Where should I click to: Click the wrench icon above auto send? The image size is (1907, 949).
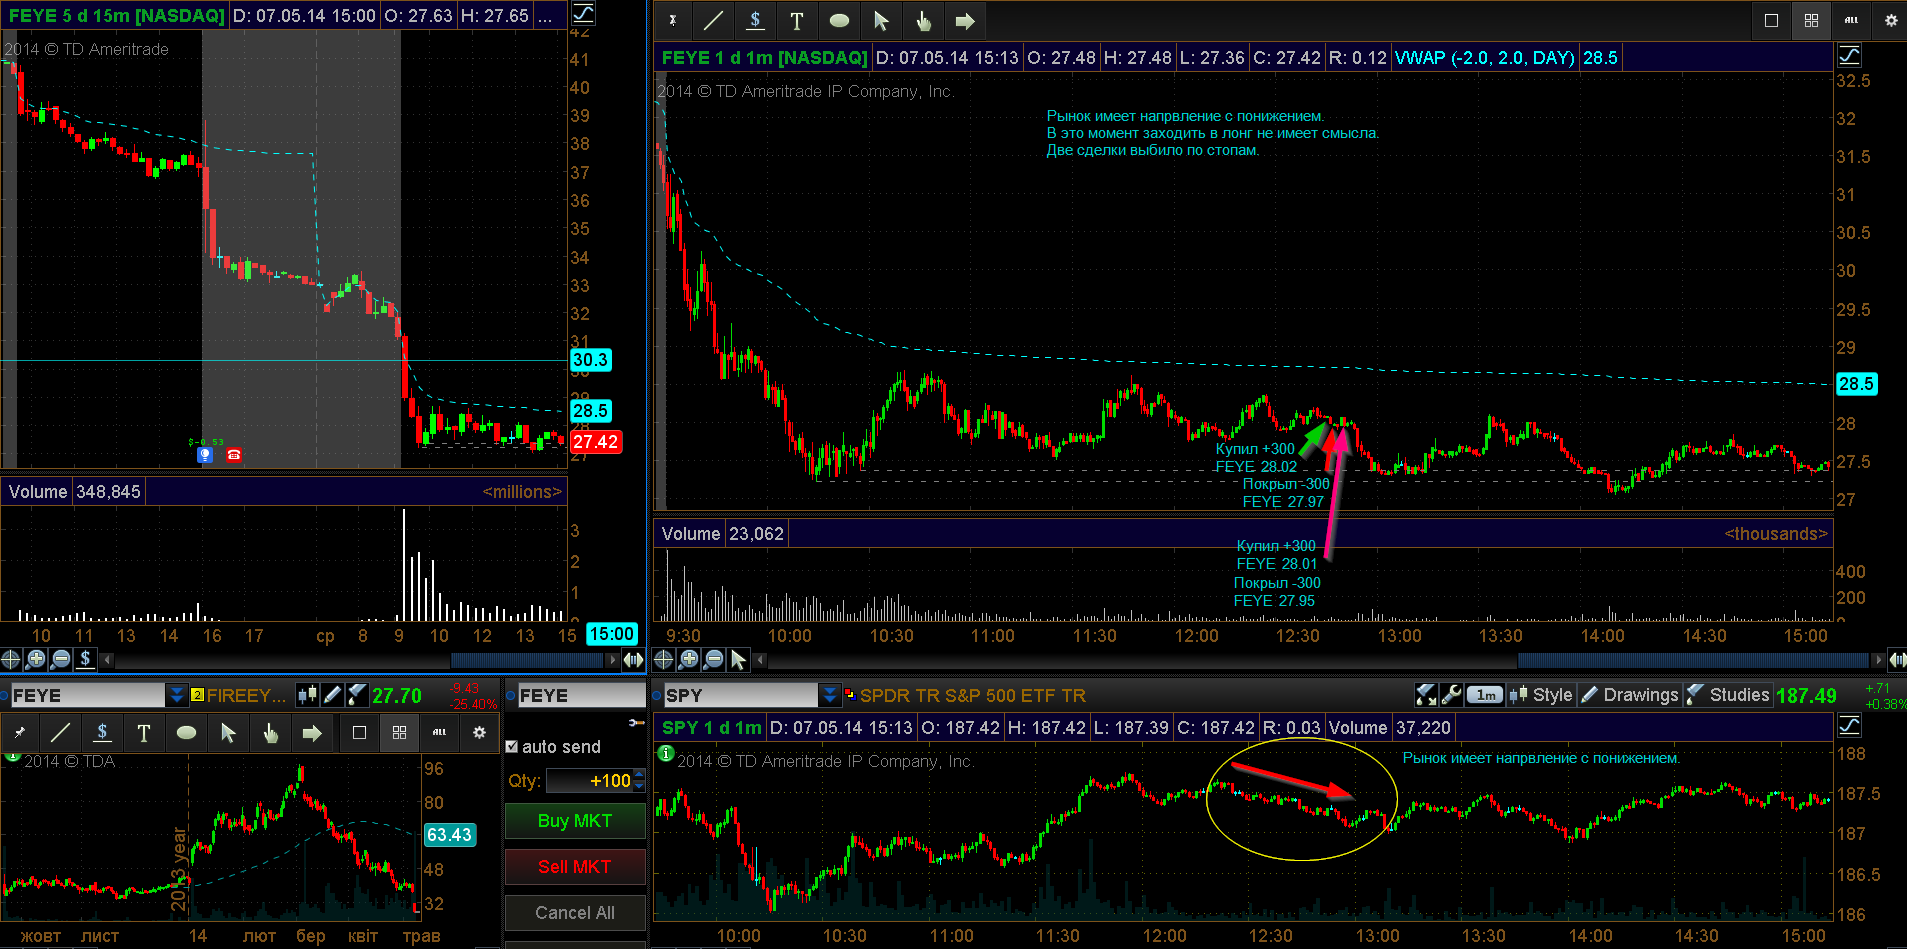(x=637, y=722)
